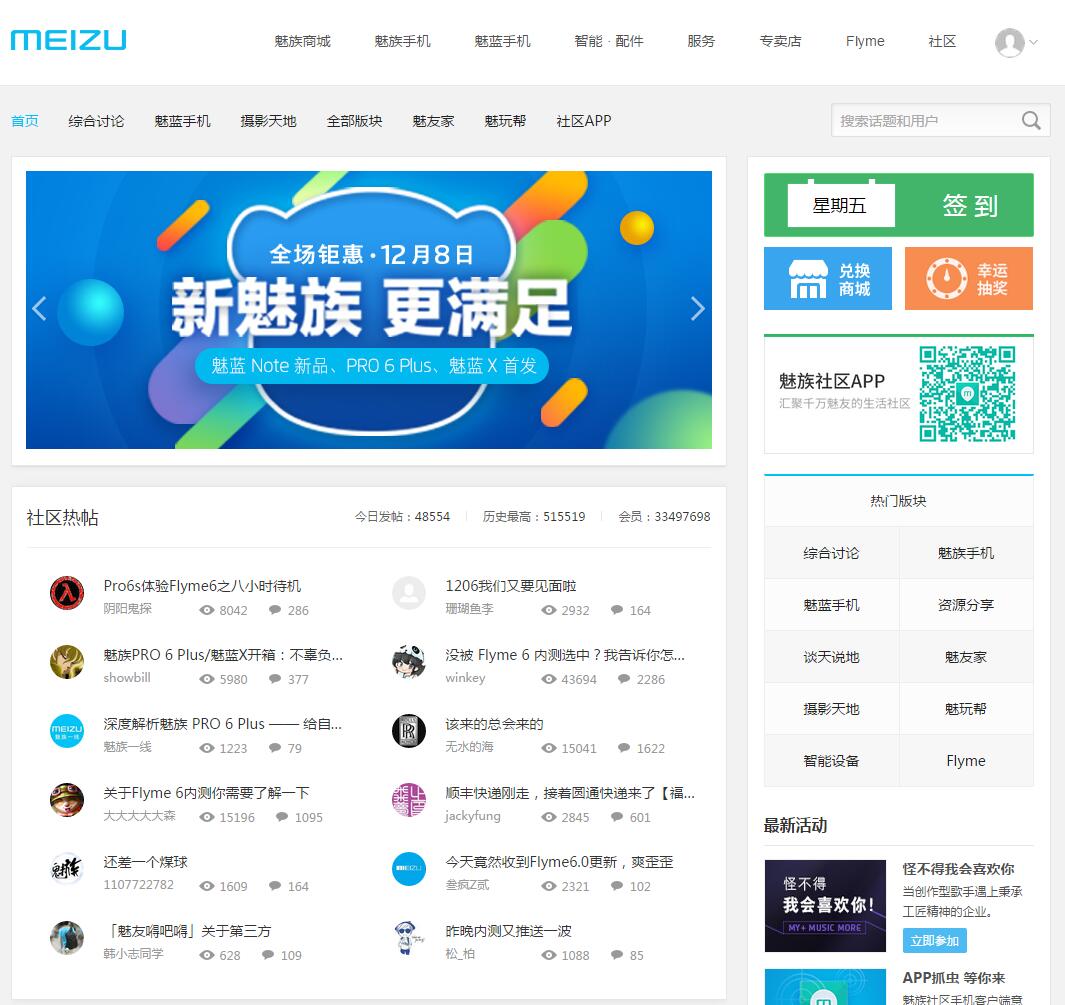Click jackyfung's avatar

409,800
